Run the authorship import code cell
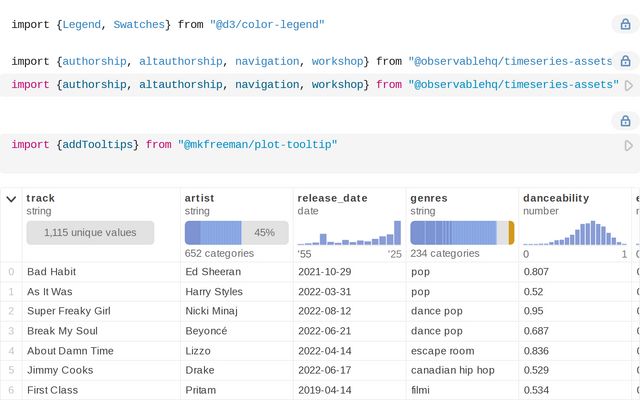The width and height of the screenshot is (640, 400). coord(629,86)
